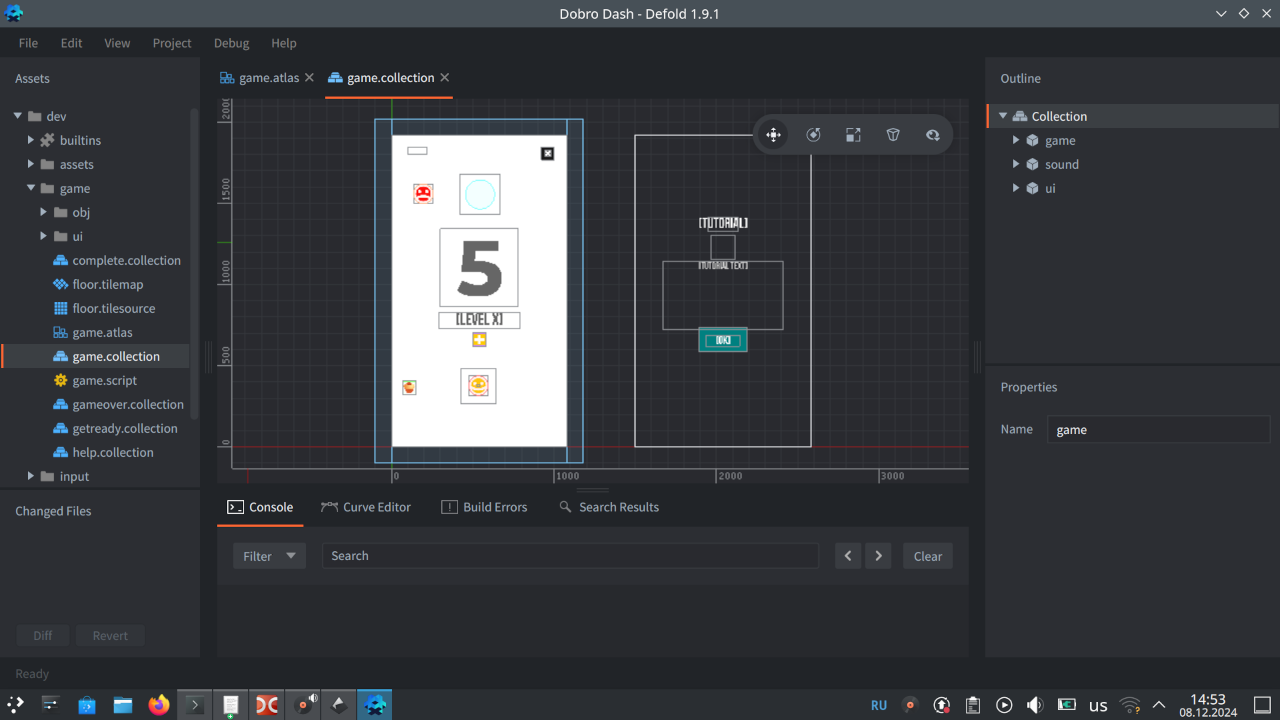1280x720 pixels.
Task: Select the Scale tool in scene toolbar
Action: [853, 135]
